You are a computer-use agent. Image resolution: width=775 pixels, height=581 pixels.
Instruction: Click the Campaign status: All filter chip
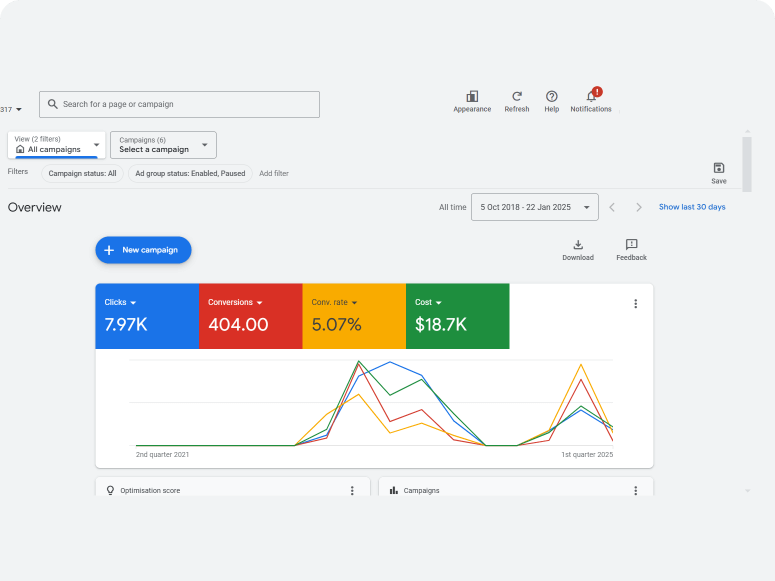(83, 173)
